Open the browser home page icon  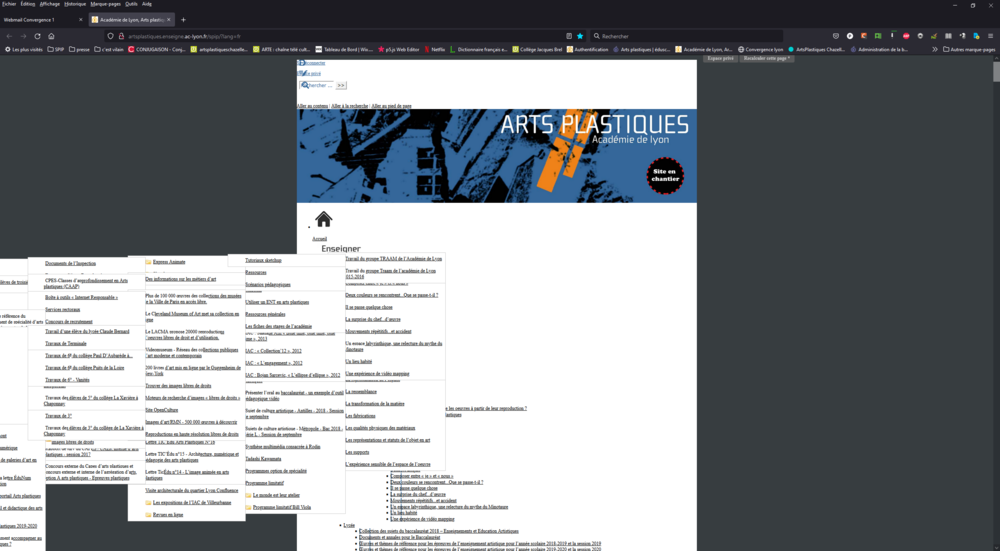[x=52, y=36]
